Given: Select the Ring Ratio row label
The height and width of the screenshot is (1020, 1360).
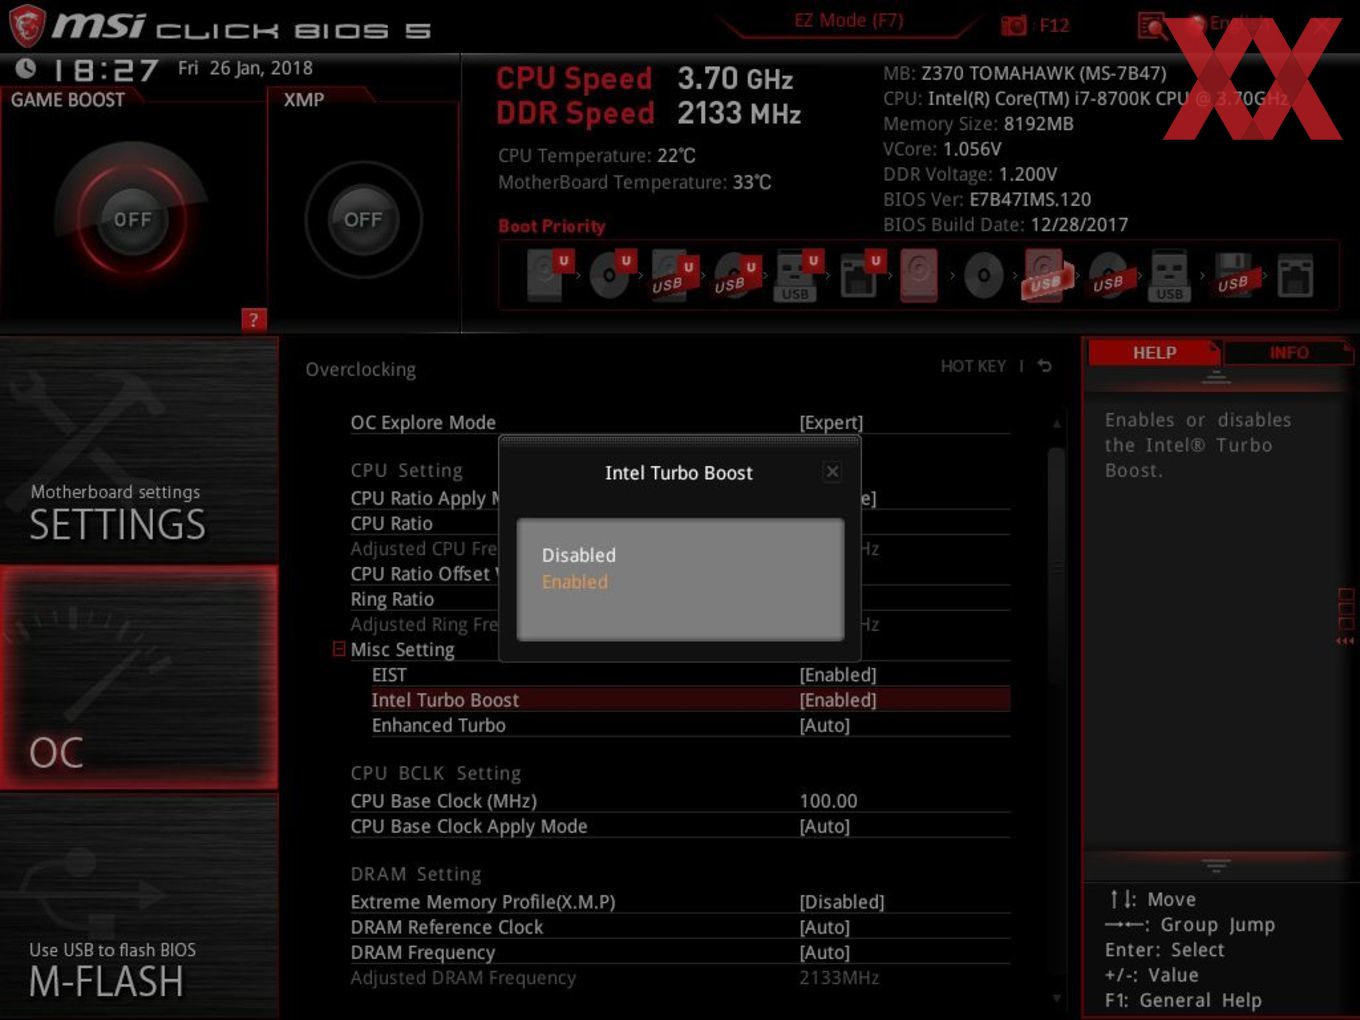Looking at the screenshot, I should point(392,599).
